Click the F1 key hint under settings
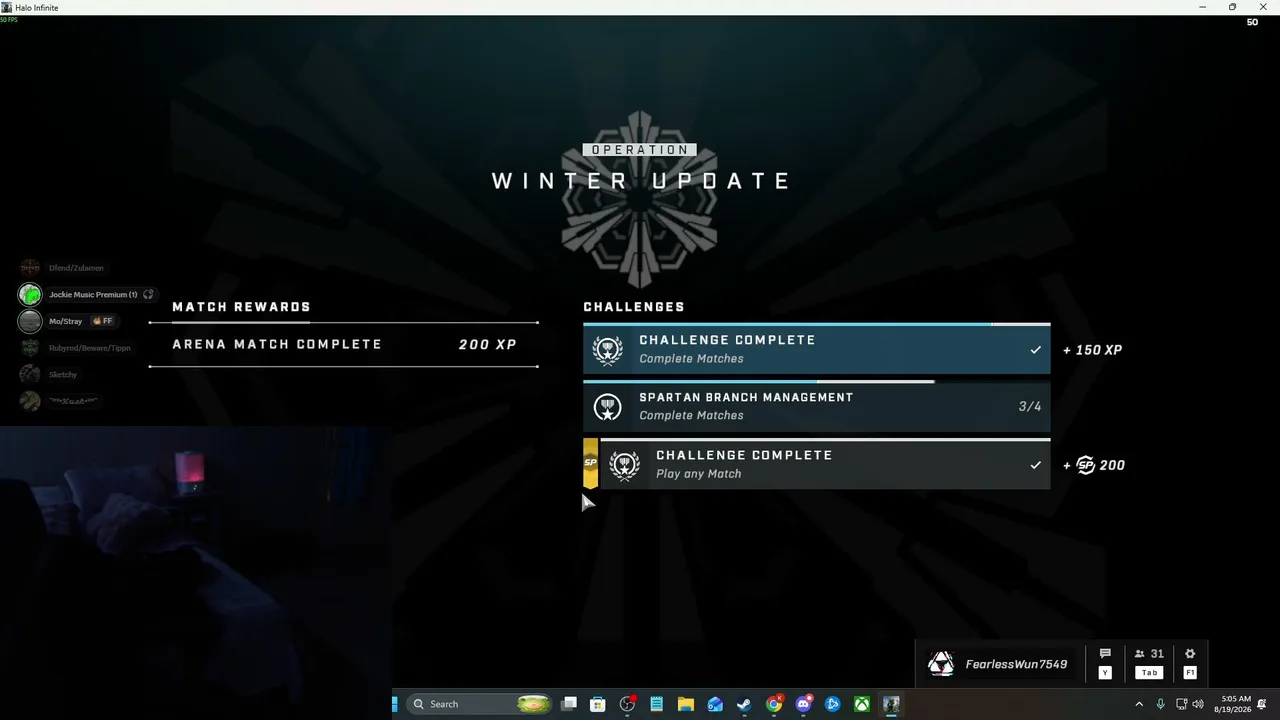 coord(1190,673)
